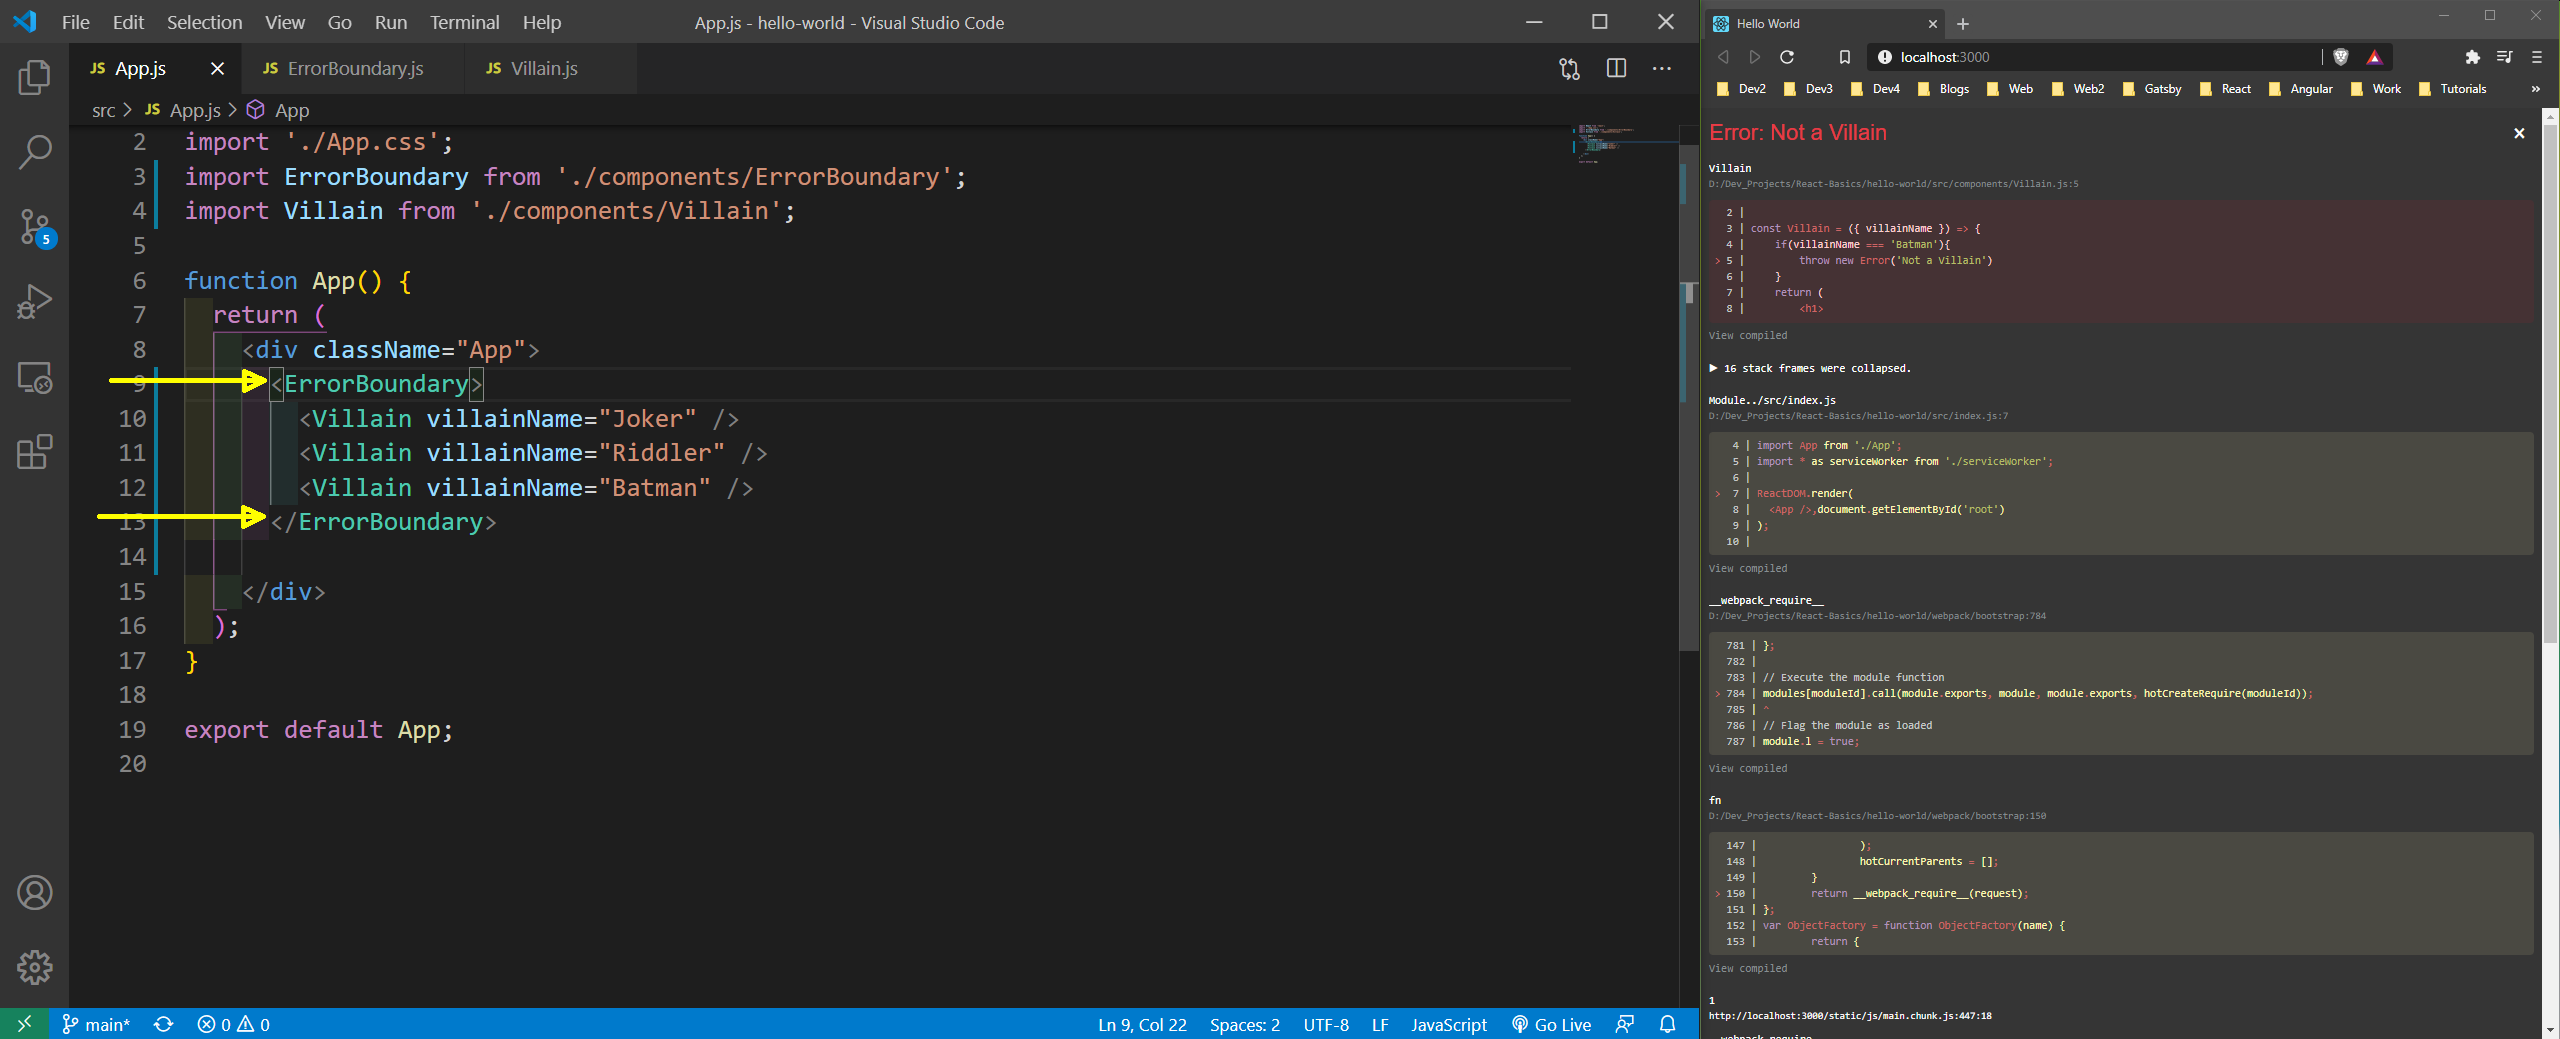Viewport: 2560px width, 1039px height.
Task: Bookmark the current page in browser
Action: (1845, 57)
